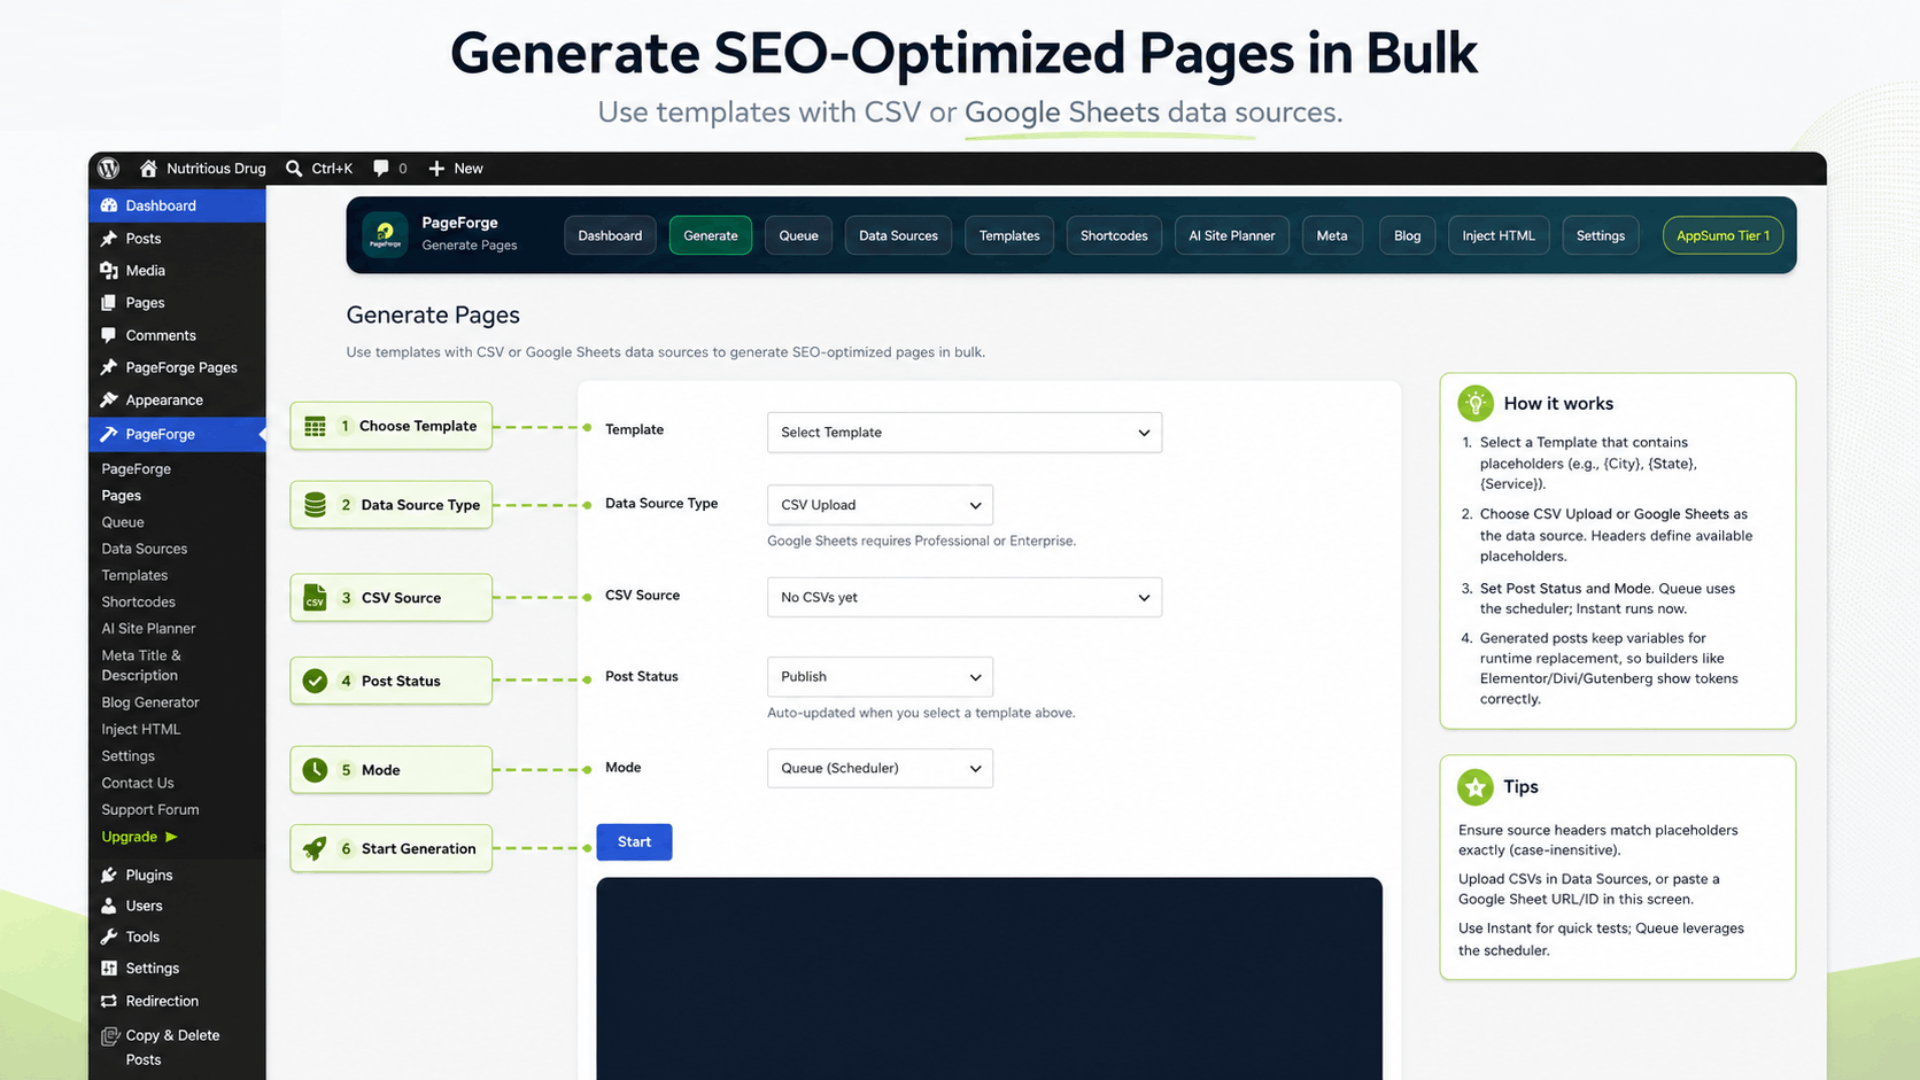This screenshot has height=1080, width=1920.
Task: Click the home icon beside Nutritious Drug
Action: [x=148, y=168]
